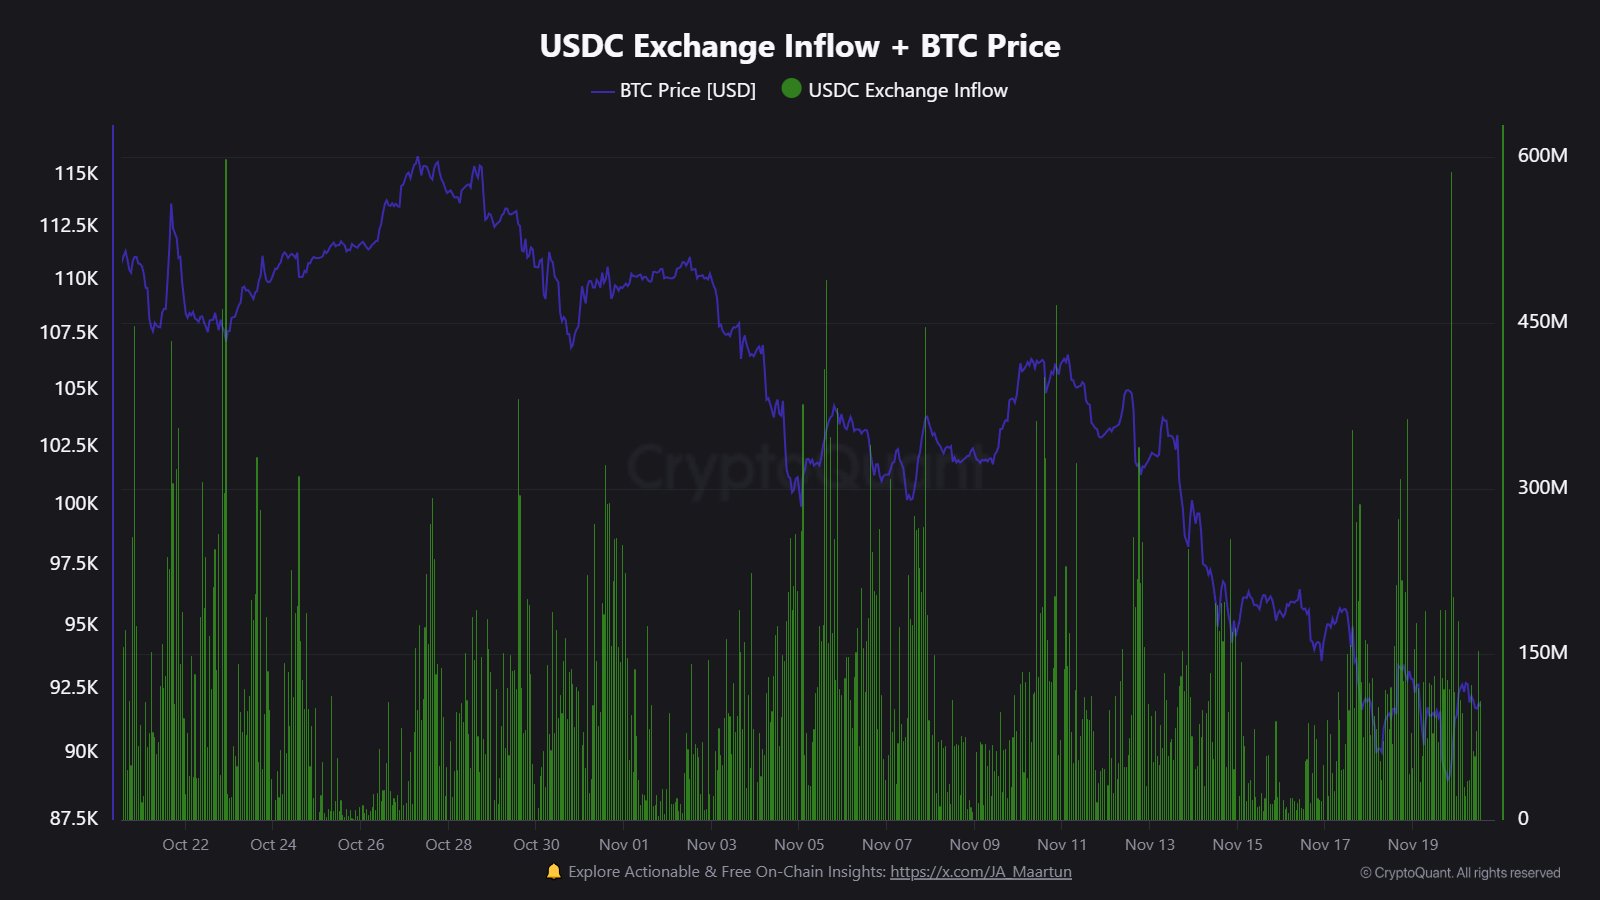Click the chart title USDC Exchange Inflow + BTC Price
This screenshot has width=1600, height=900.
799,46
